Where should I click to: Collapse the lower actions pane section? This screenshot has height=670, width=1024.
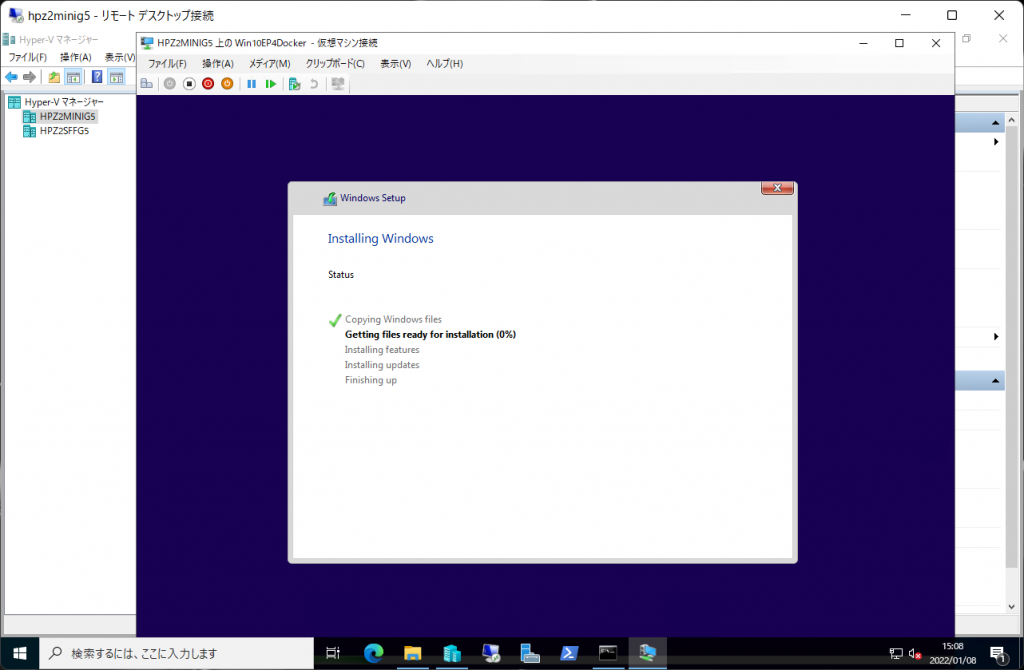pos(995,381)
